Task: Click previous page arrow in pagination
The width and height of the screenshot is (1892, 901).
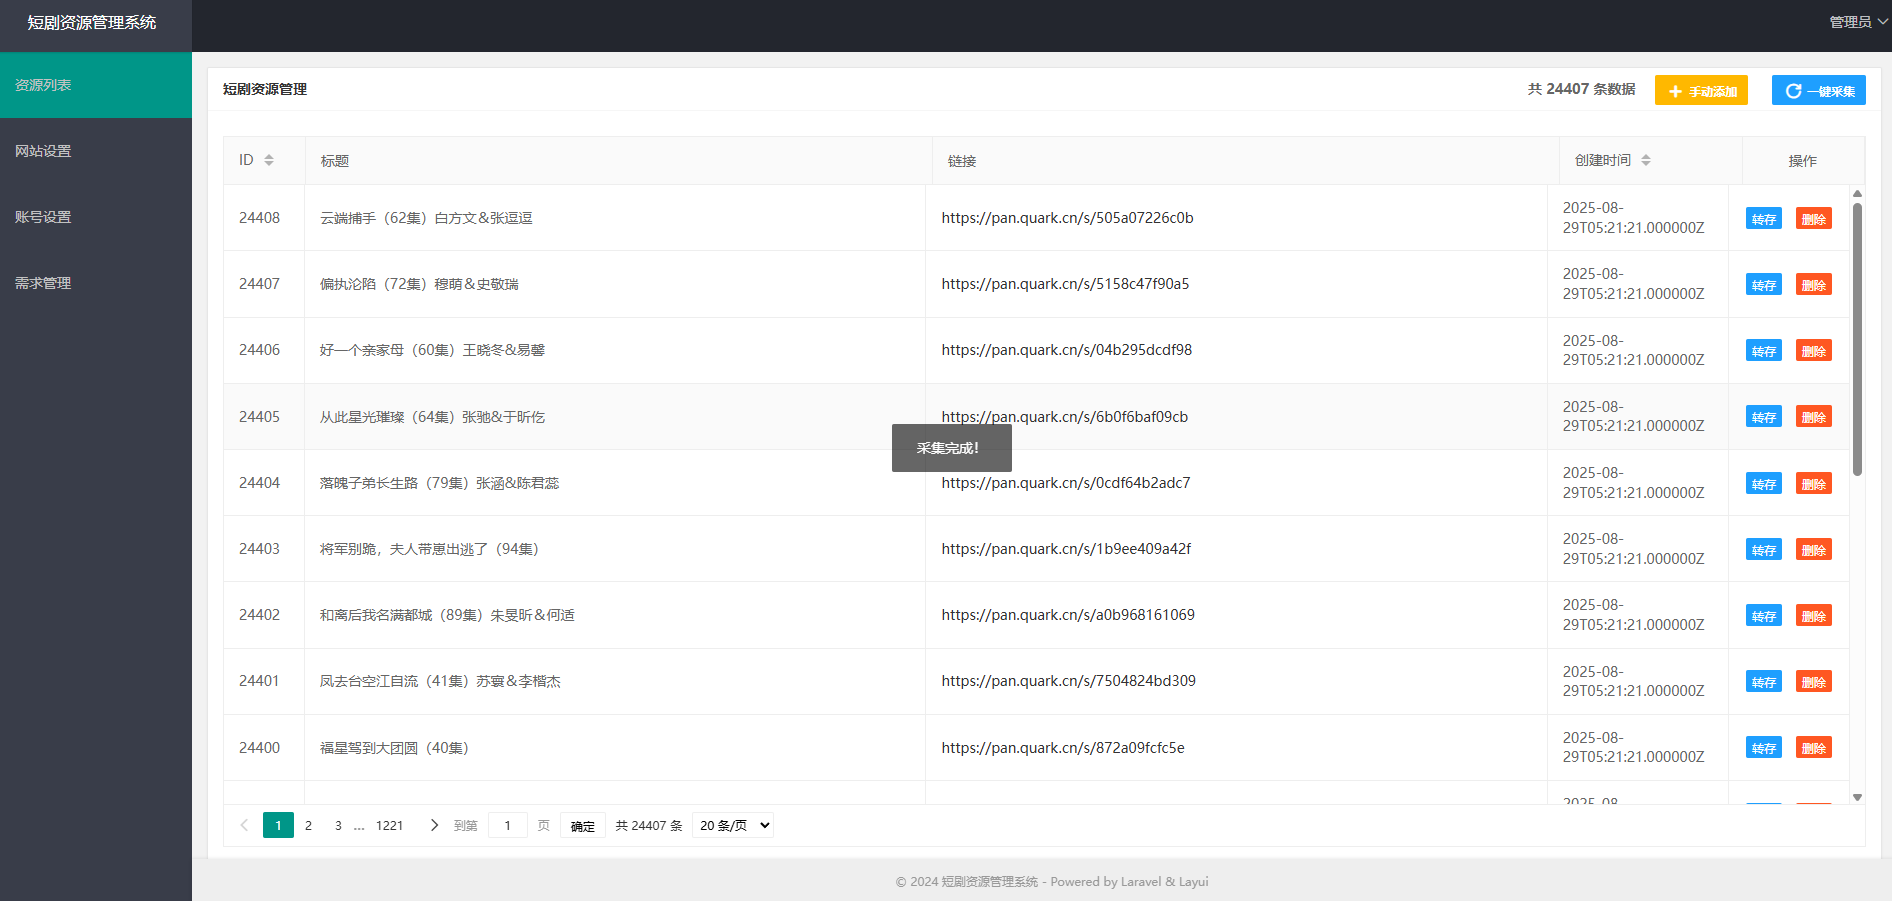Action: click(244, 825)
